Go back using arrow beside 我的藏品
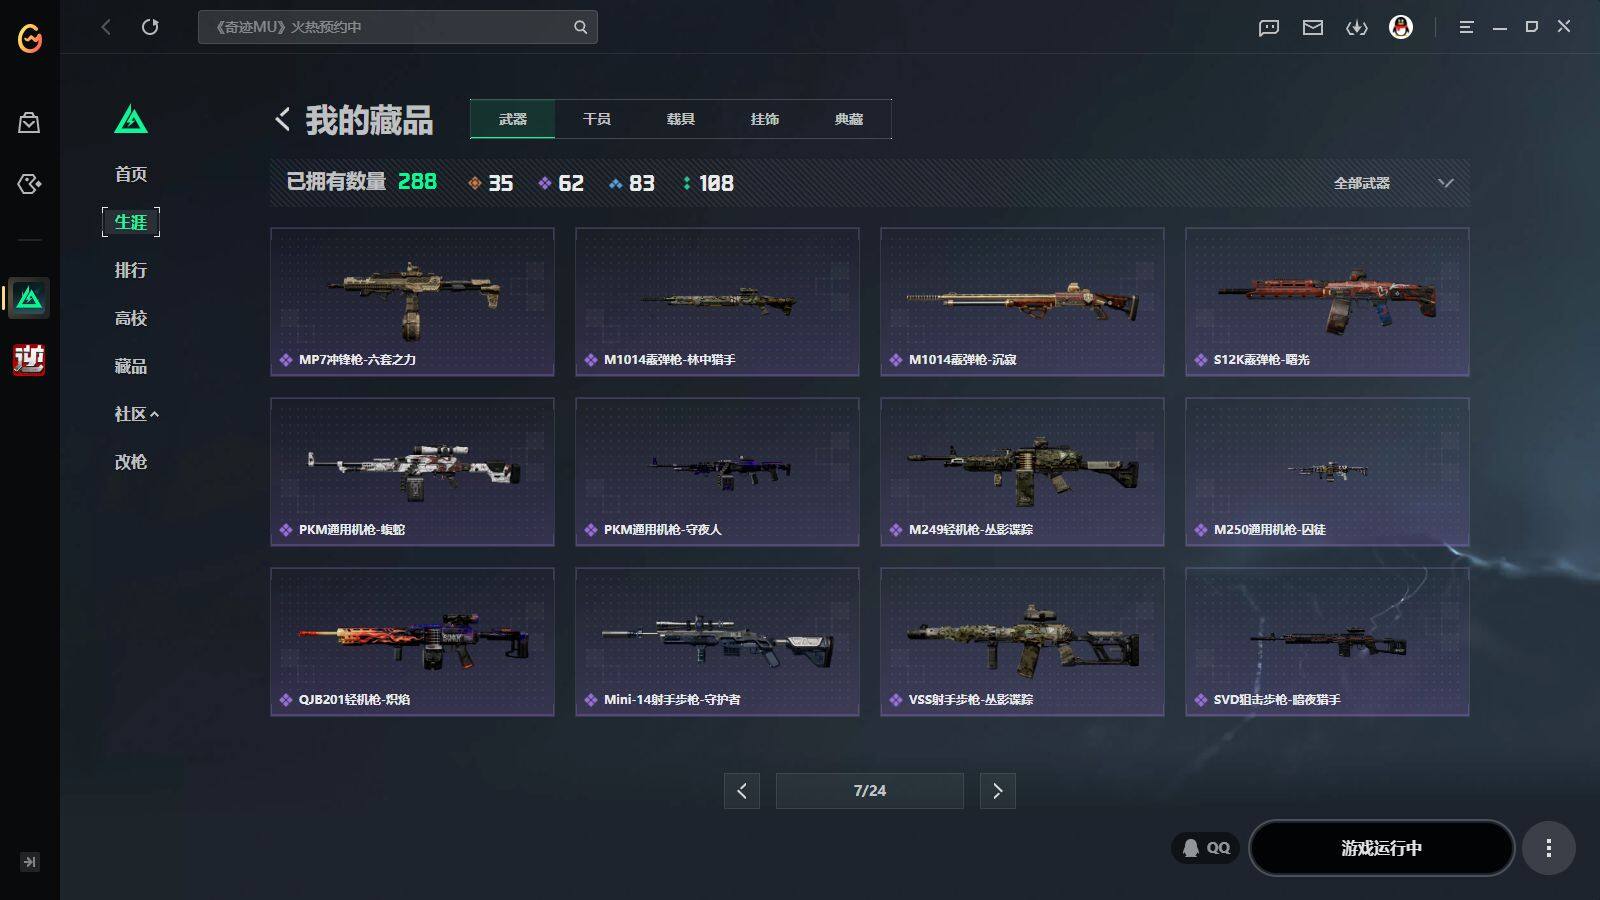The height and width of the screenshot is (900, 1600). pyautogui.click(x=283, y=120)
